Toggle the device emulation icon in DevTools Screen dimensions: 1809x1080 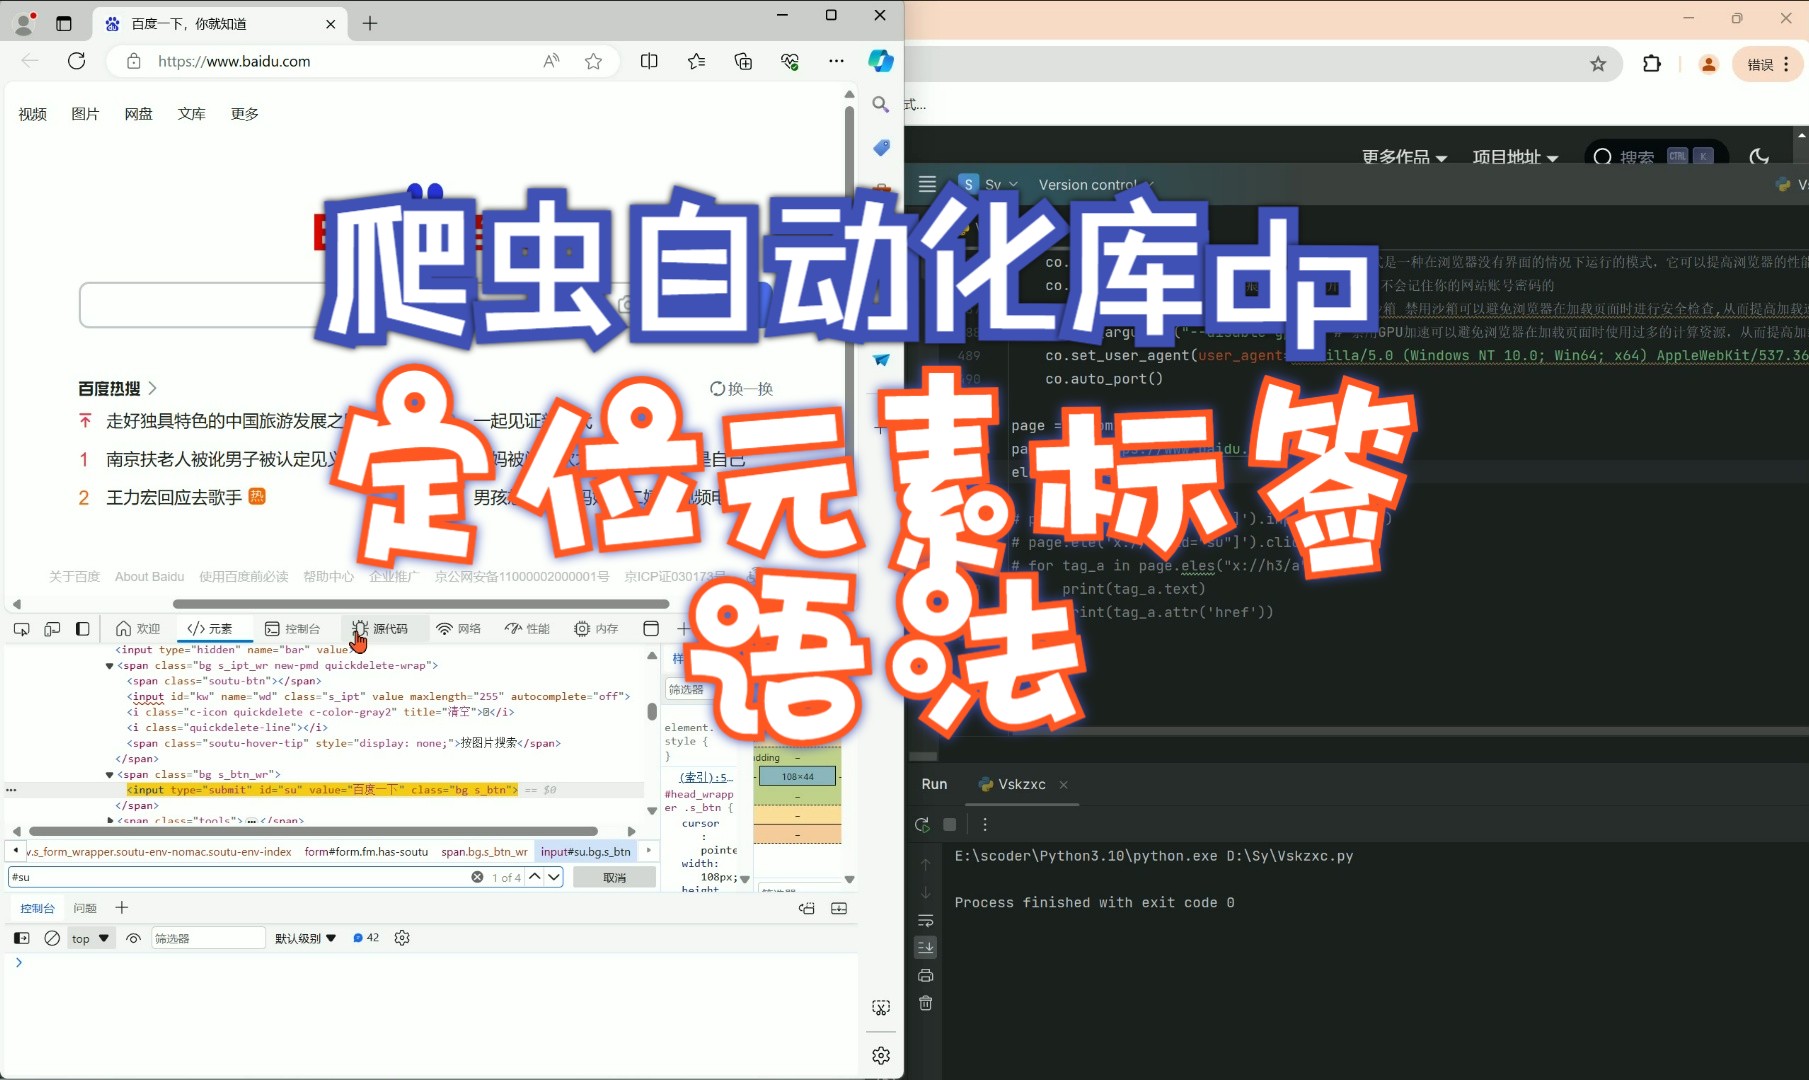point(52,628)
